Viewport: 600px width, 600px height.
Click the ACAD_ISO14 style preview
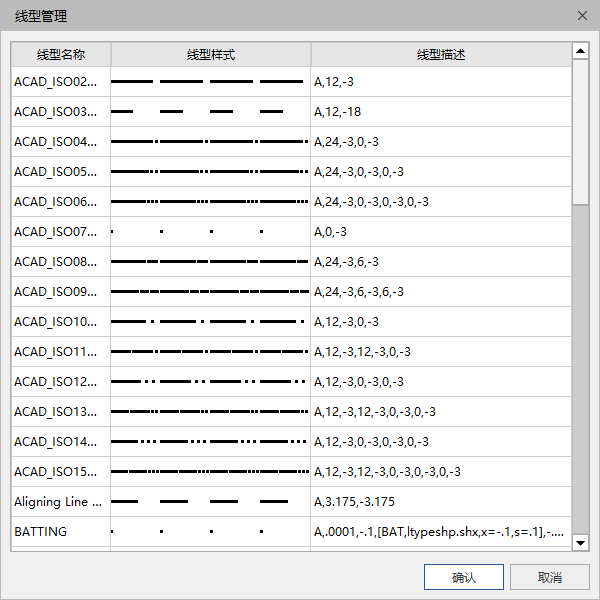coord(210,442)
